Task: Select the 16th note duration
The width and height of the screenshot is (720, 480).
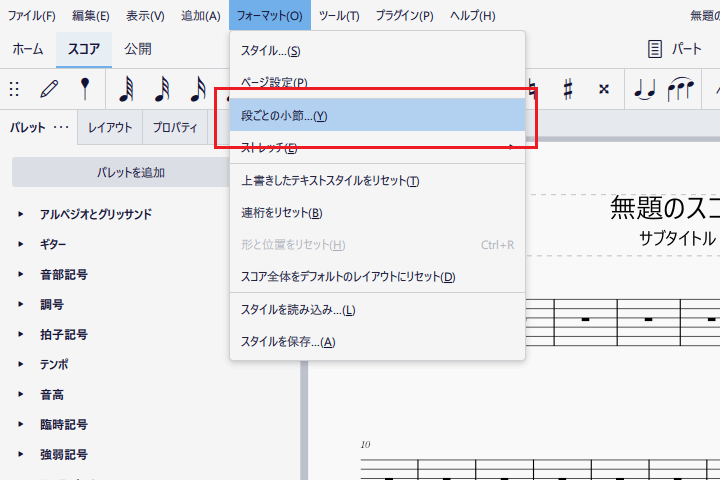Action: [x=198, y=89]
